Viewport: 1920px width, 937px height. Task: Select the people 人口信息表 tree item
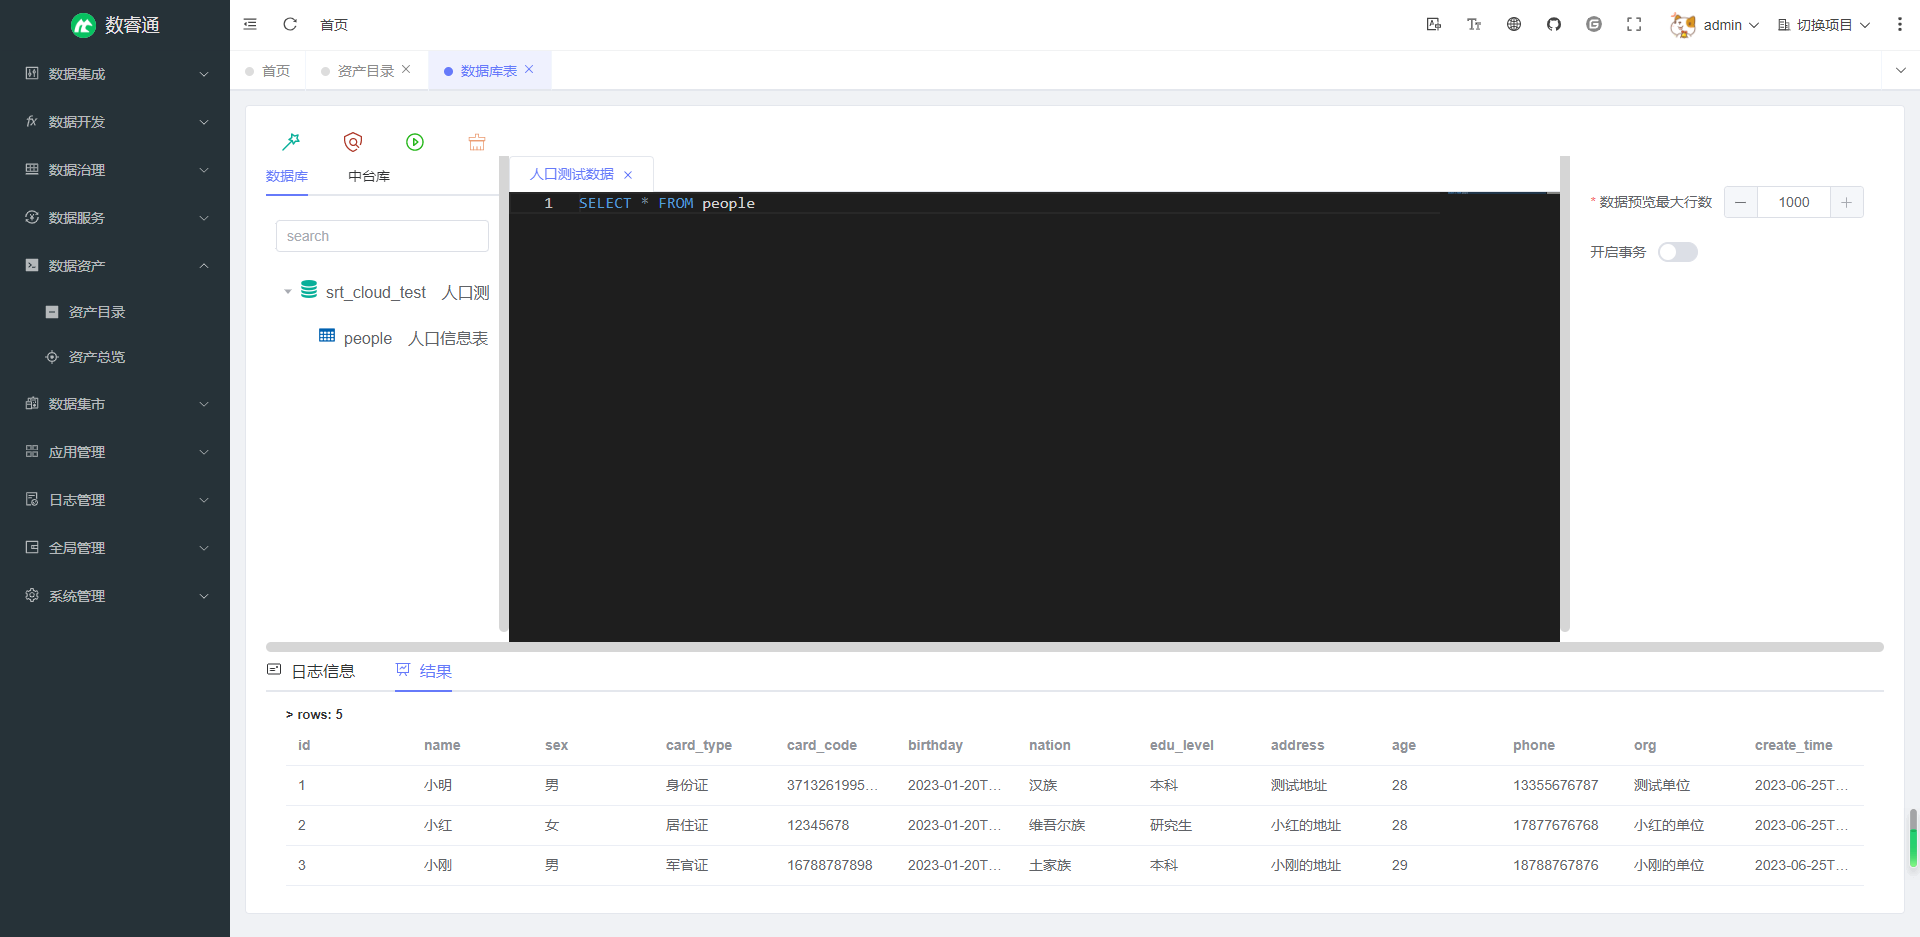click(404, 338)
